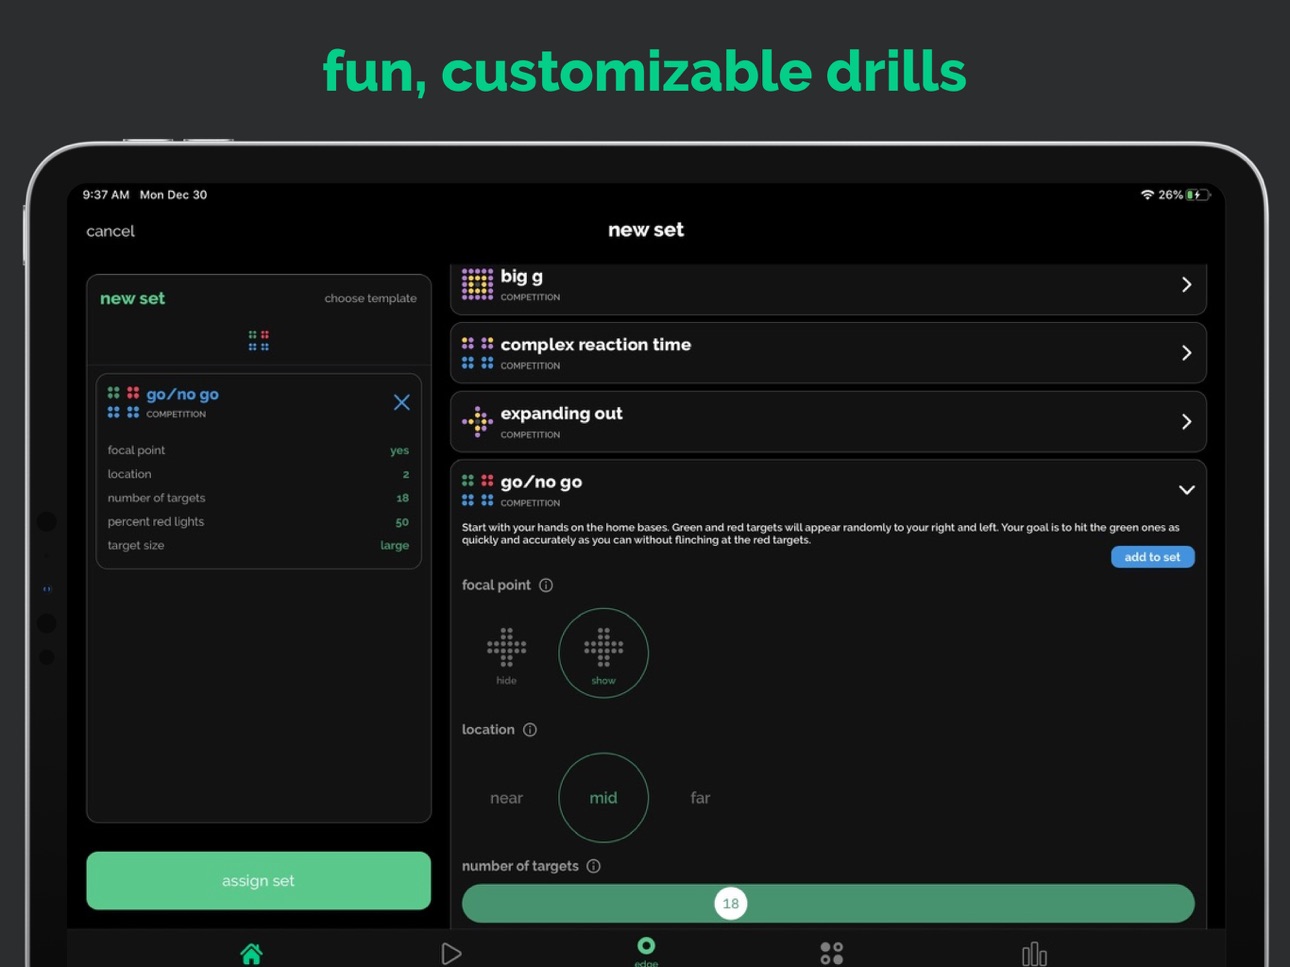
Task: Expand the big g drill
Action: pyautogui.click(x=1186, y=285)
